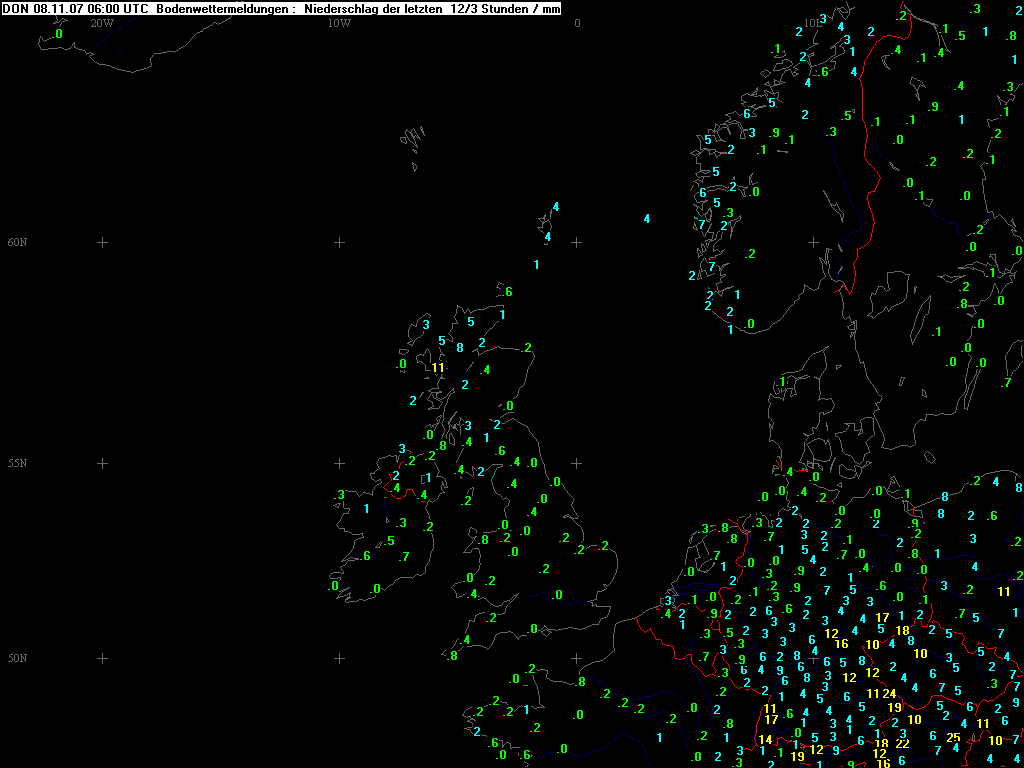The image size is (1024, 768).
Task: Click the grid cross at 60N 20W
Action: 101,242
